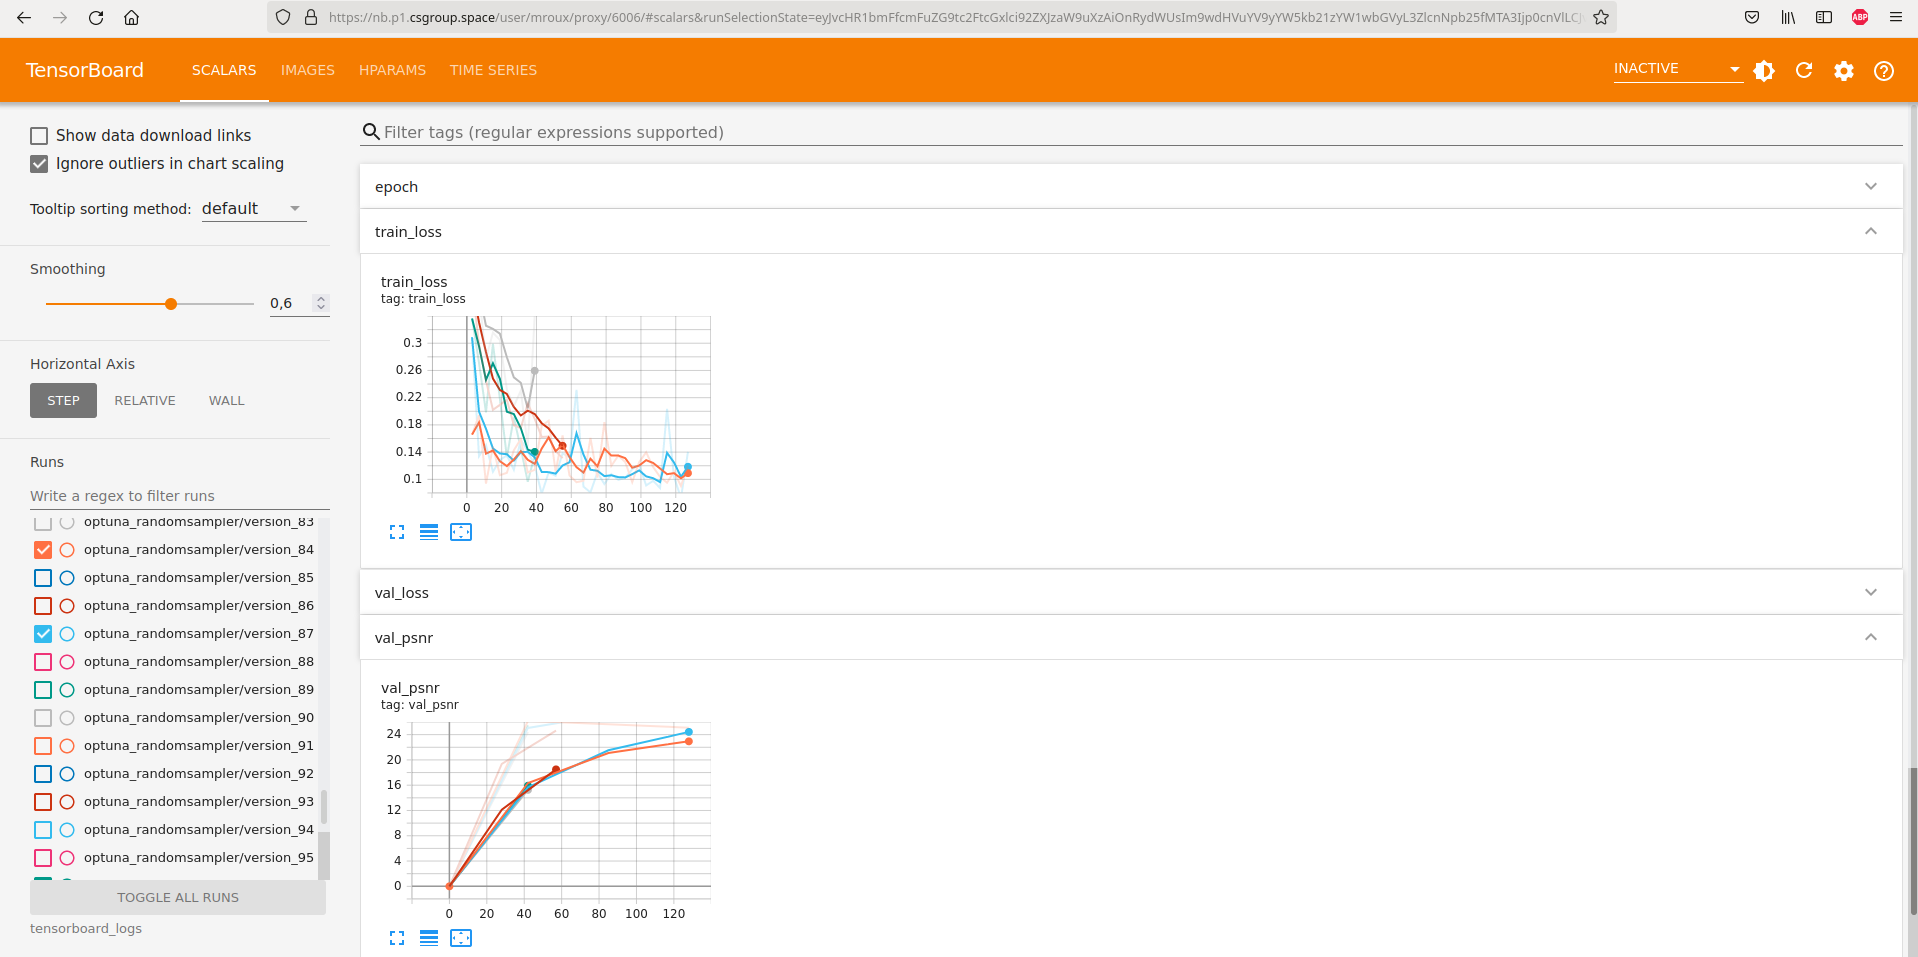Check run optuna_randomsampler/version_85
1918x957 pixels.
pos(43,578)
